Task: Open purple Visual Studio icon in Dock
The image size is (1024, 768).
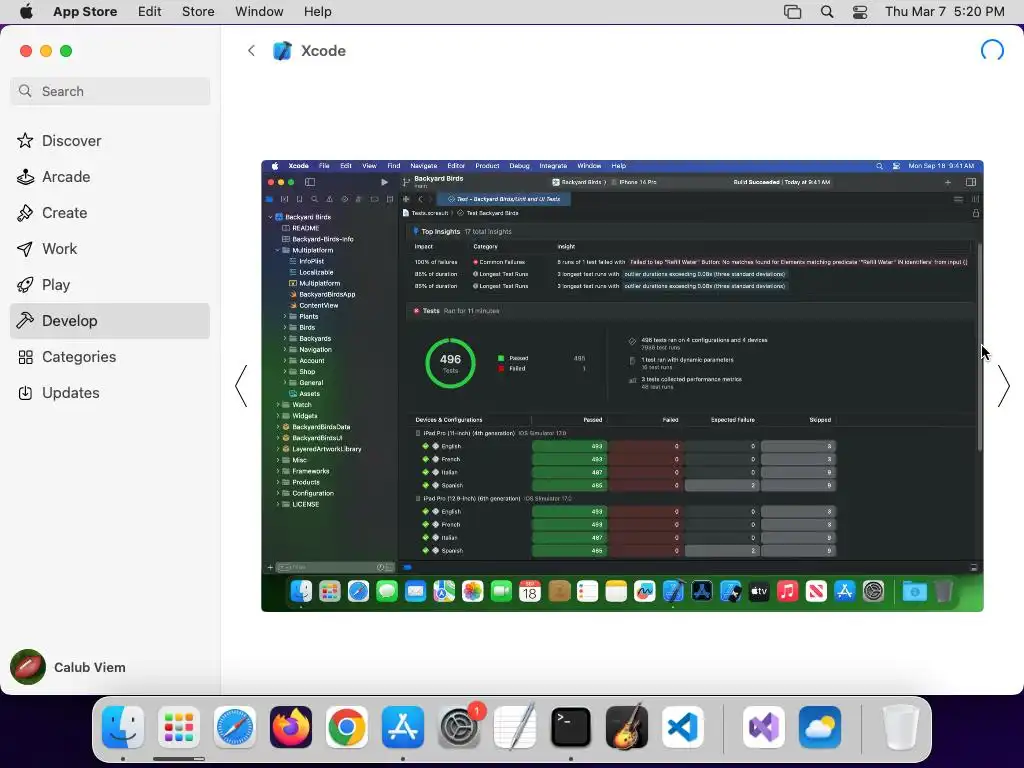Action: [764, 727]
